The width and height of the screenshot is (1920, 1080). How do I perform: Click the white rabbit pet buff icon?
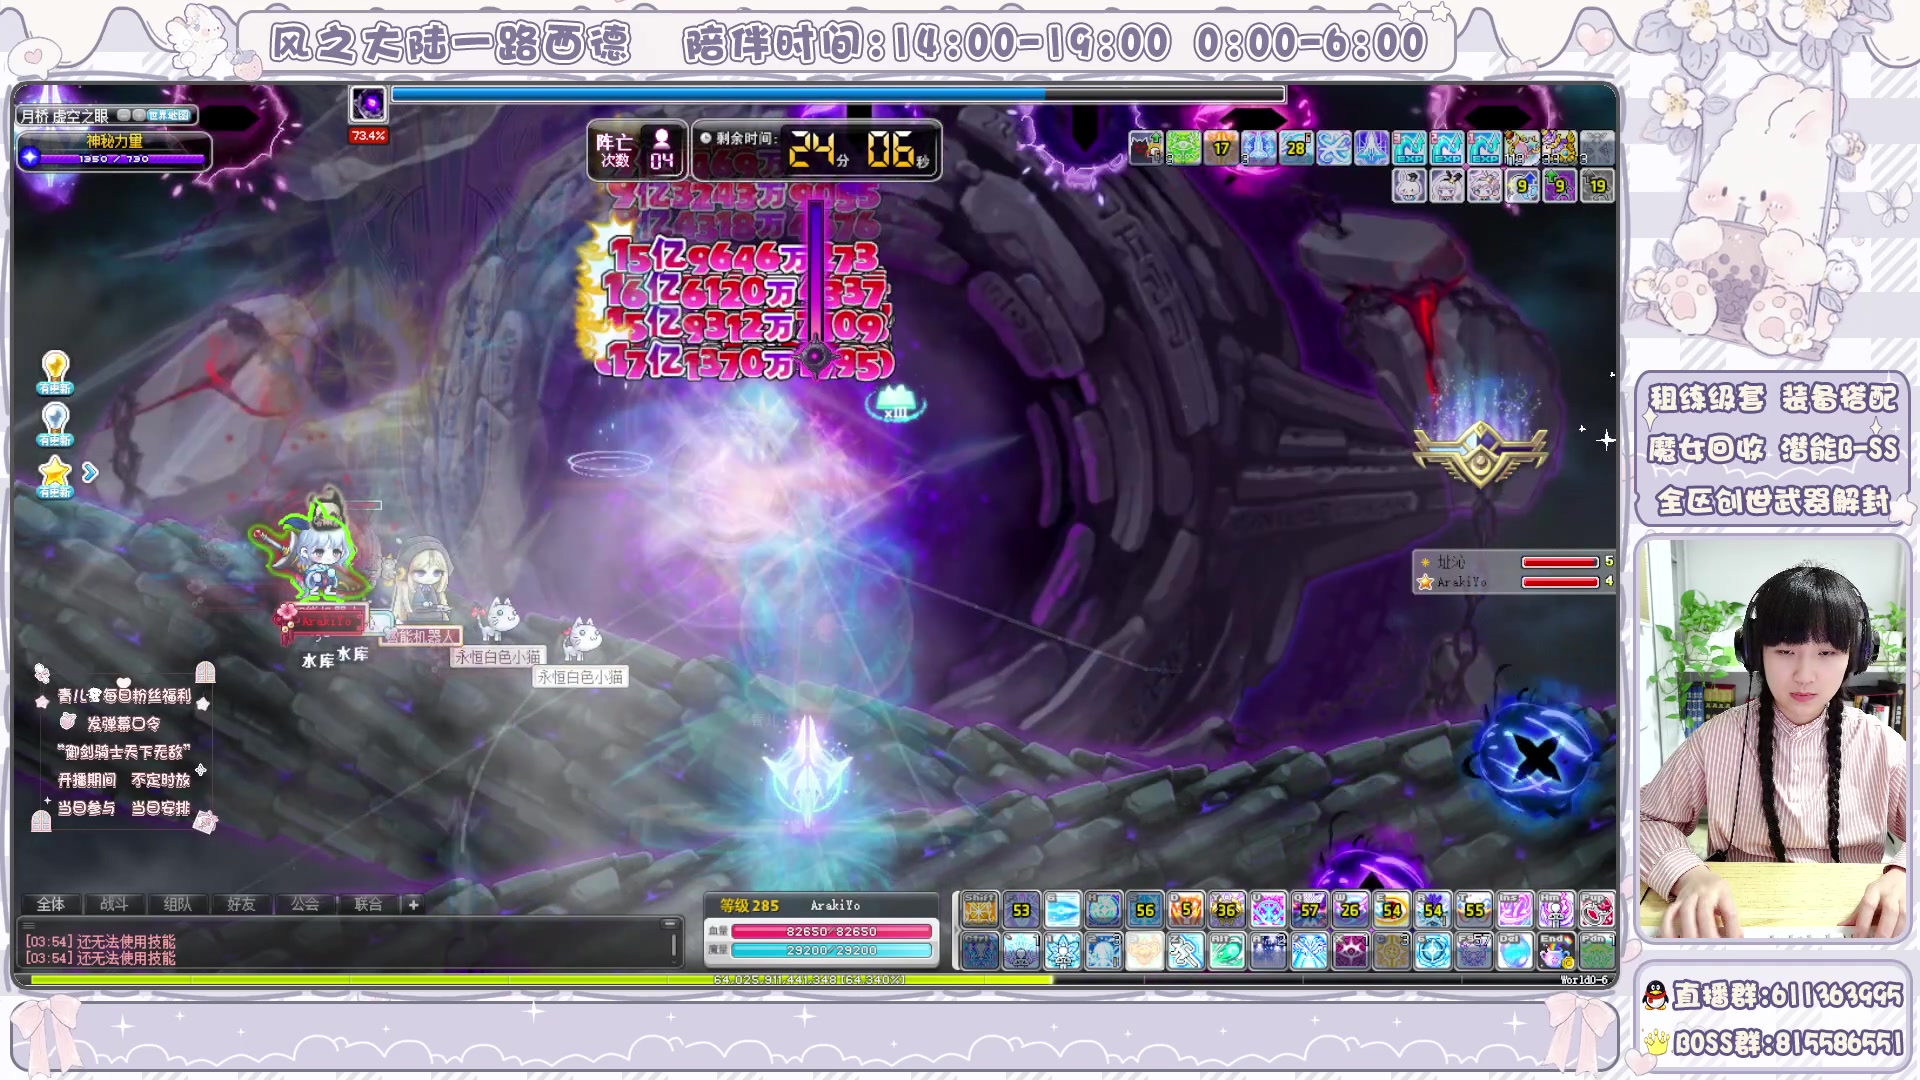1409,186
